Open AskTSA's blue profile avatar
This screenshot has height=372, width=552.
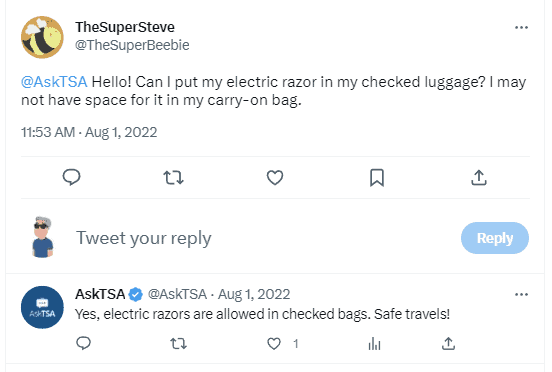(42, 307)
